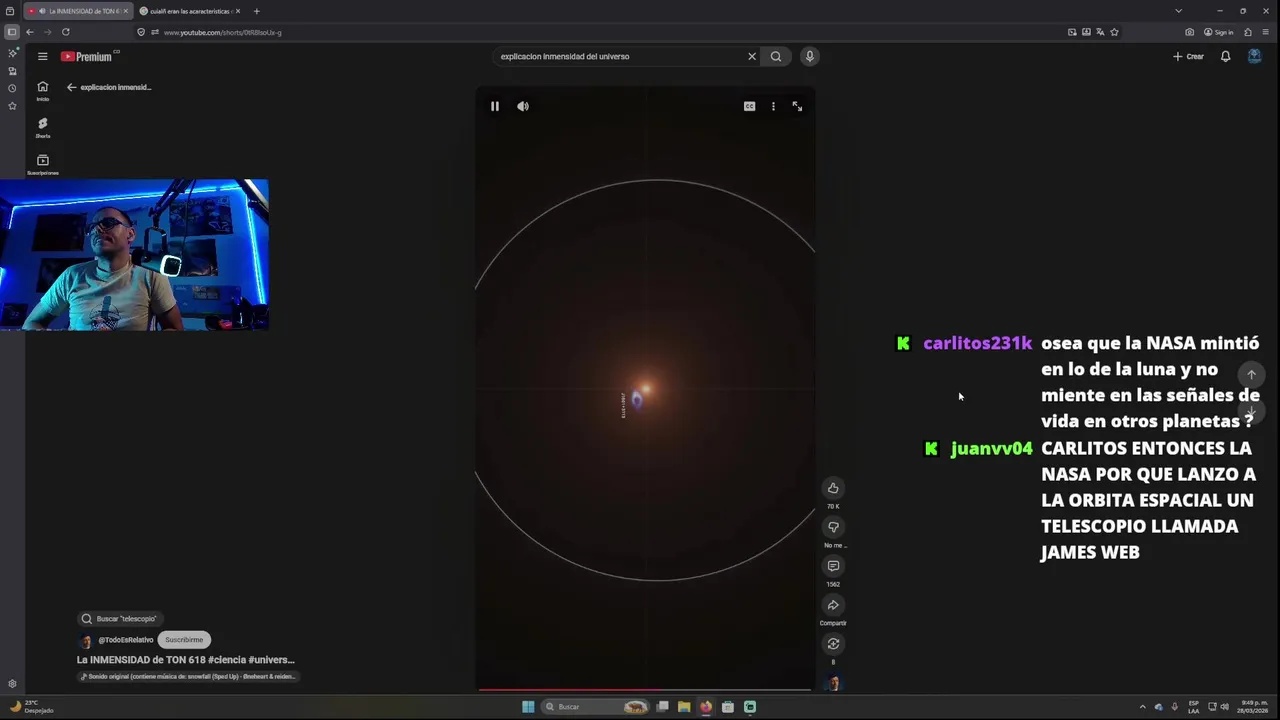Open the browser application hamburger menu
This screenshot has width=1280, height=720.
(x=1266, y=32)
